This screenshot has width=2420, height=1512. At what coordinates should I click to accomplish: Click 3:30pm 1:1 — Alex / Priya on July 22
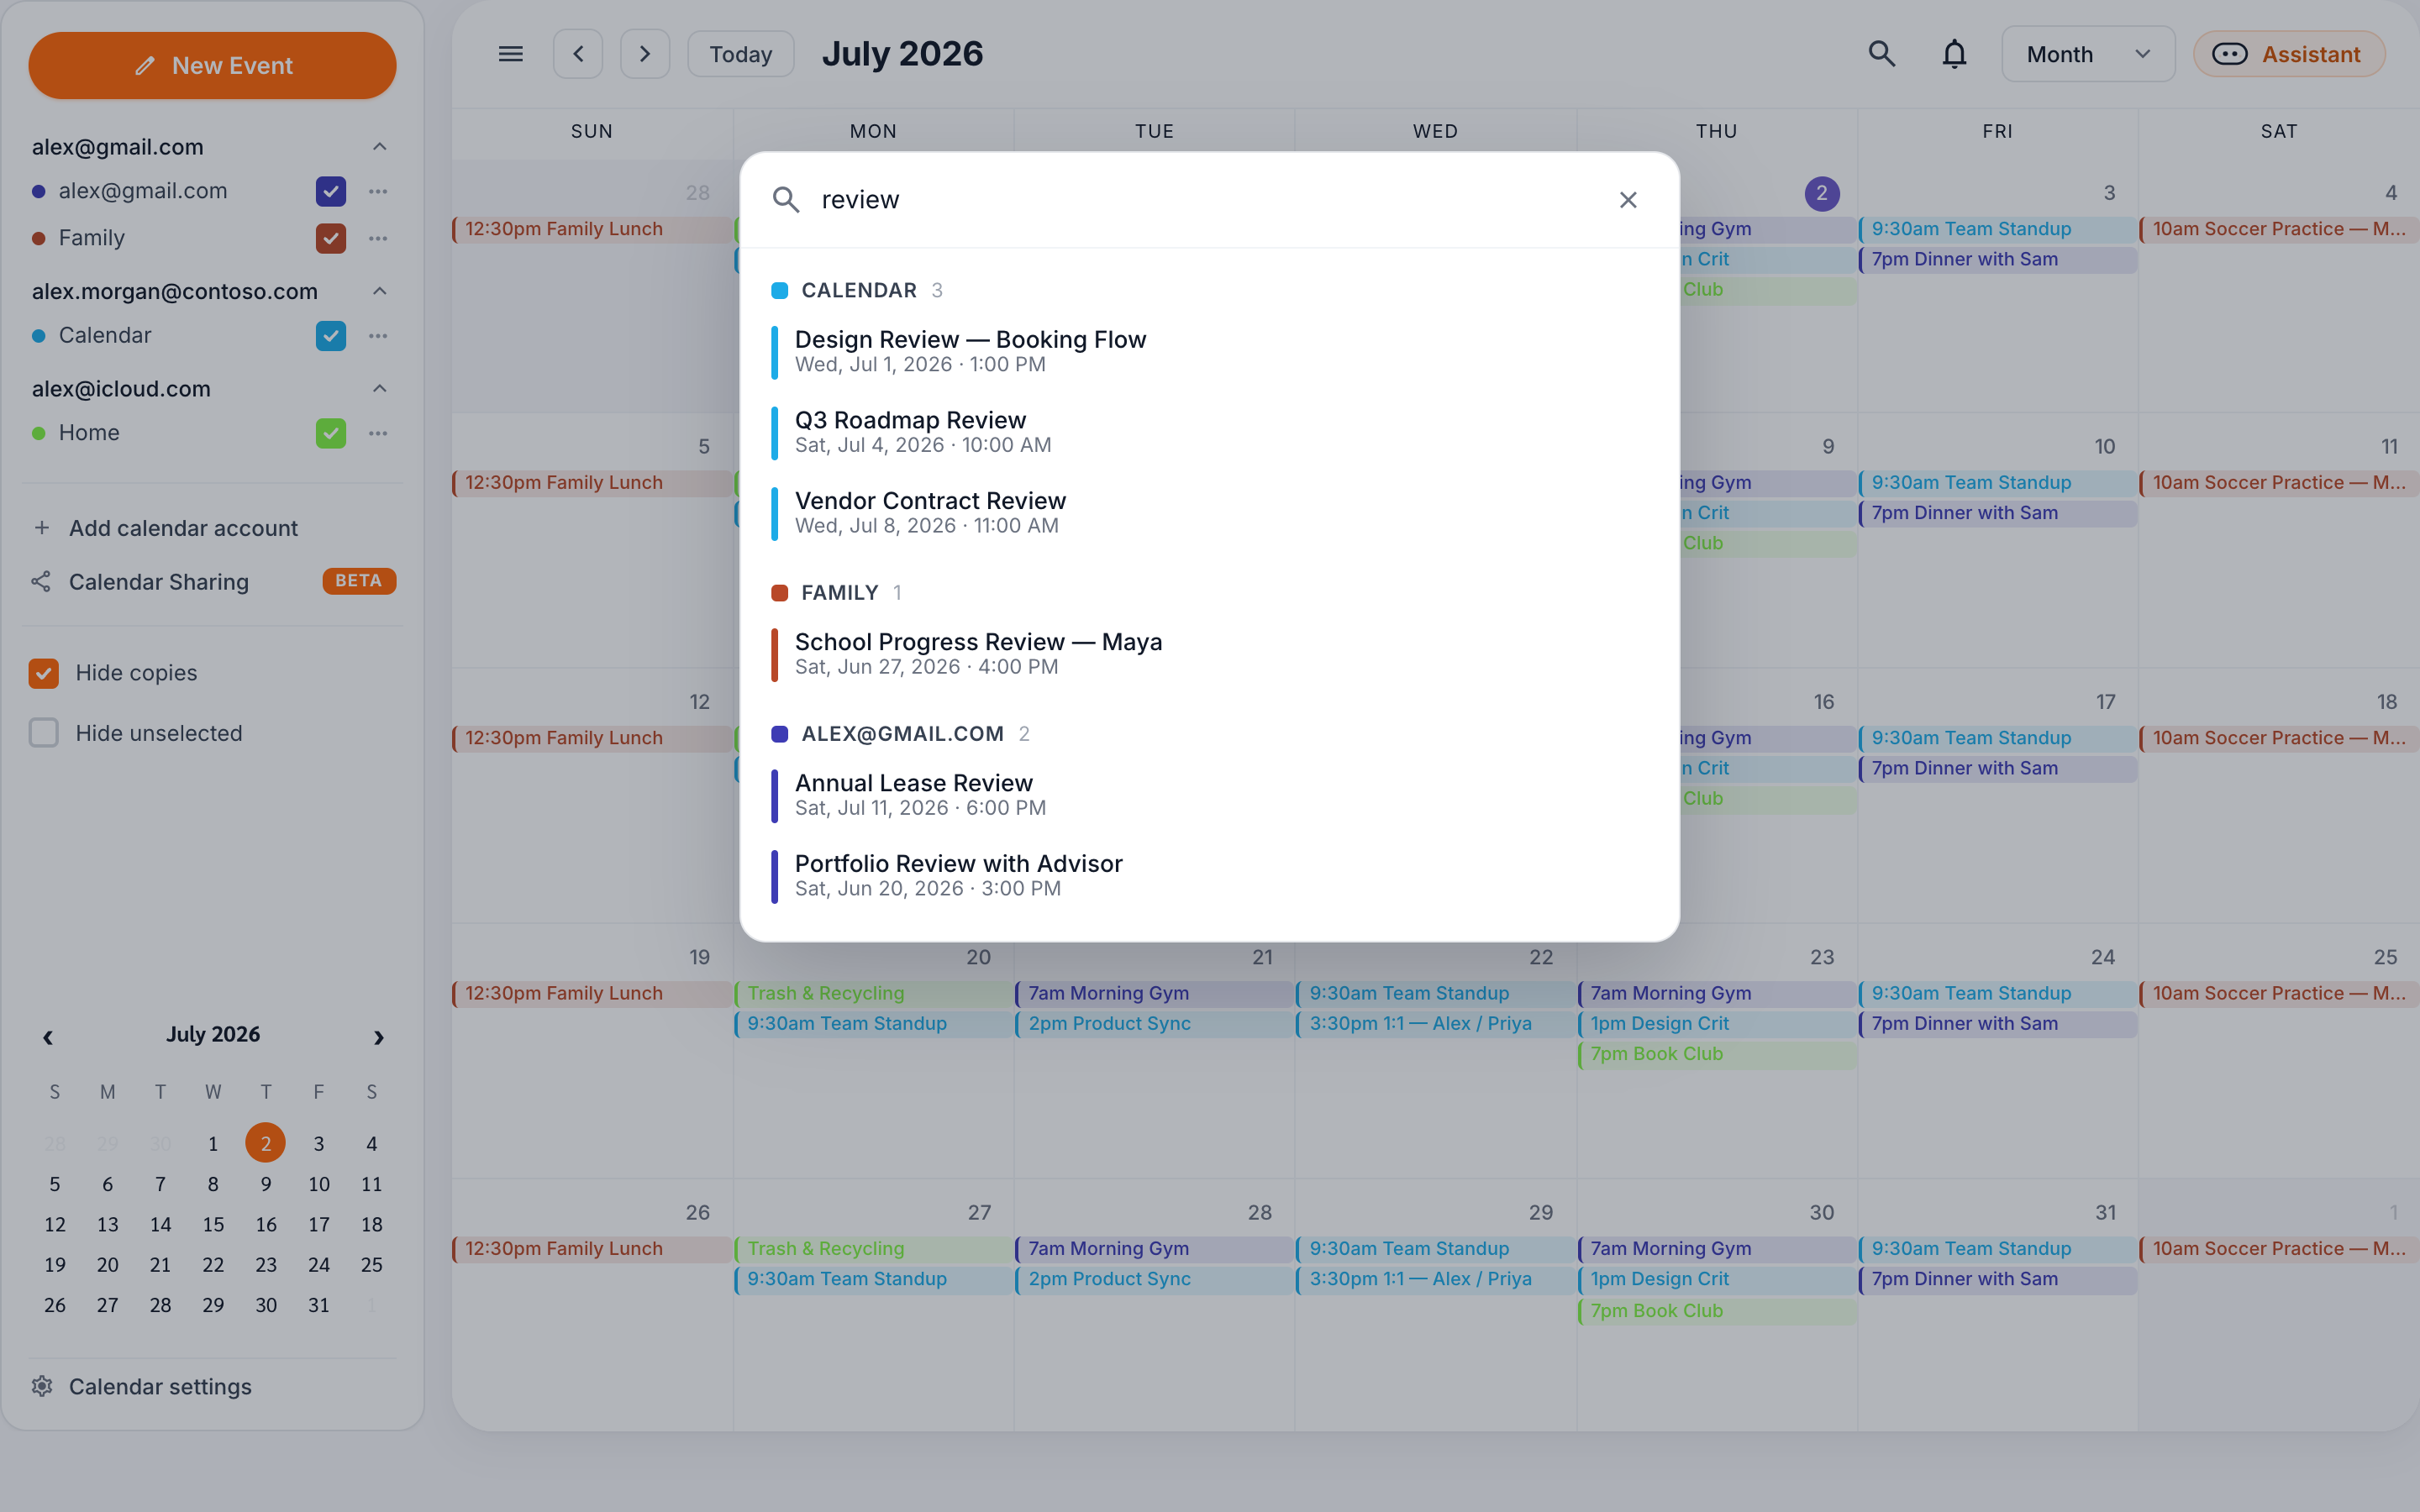[x=1436, y=1023]
